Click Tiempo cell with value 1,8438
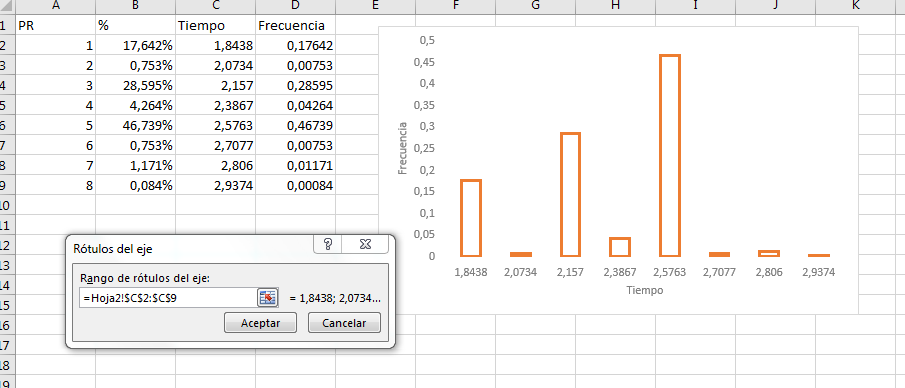 (x=216, y=46)
